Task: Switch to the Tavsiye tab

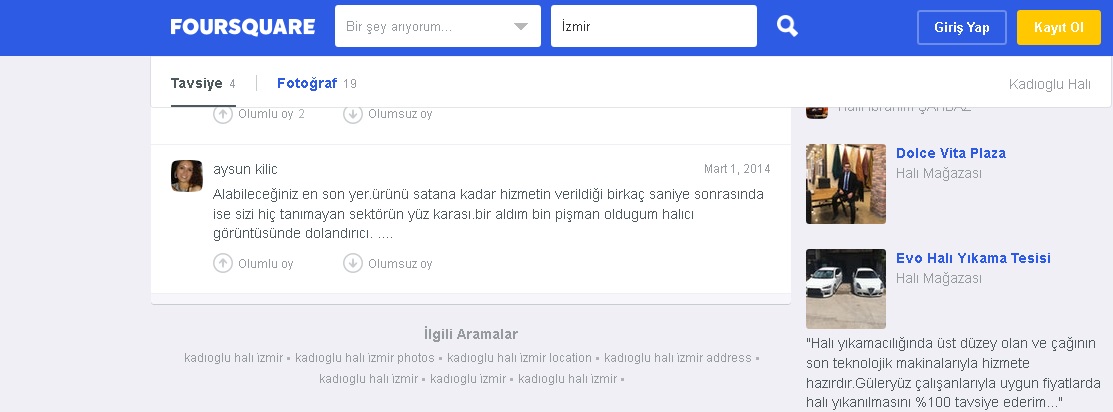Action: pos(203,84)
